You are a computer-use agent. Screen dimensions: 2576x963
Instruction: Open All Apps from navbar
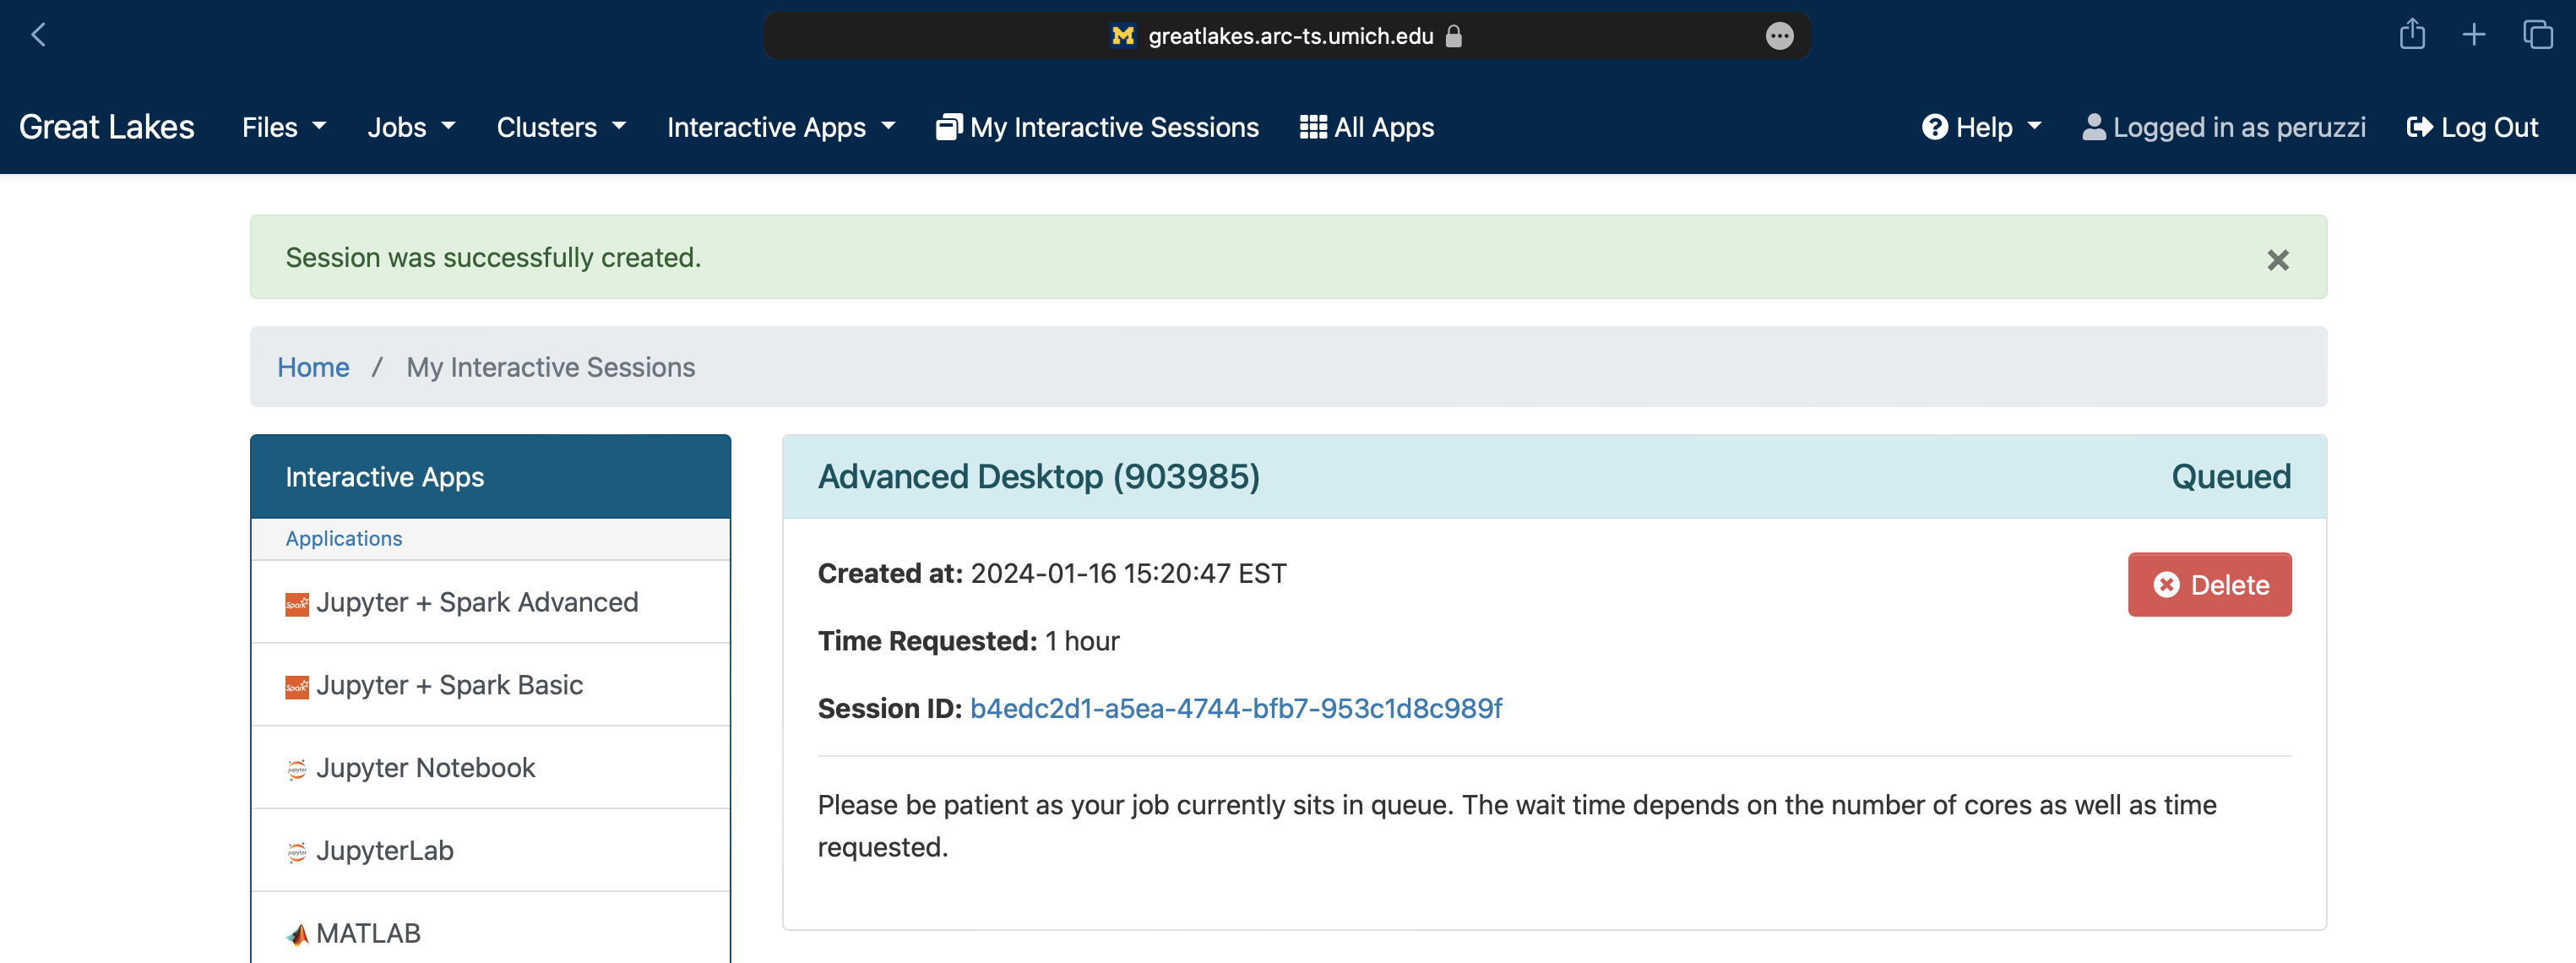pos(1366,127)
